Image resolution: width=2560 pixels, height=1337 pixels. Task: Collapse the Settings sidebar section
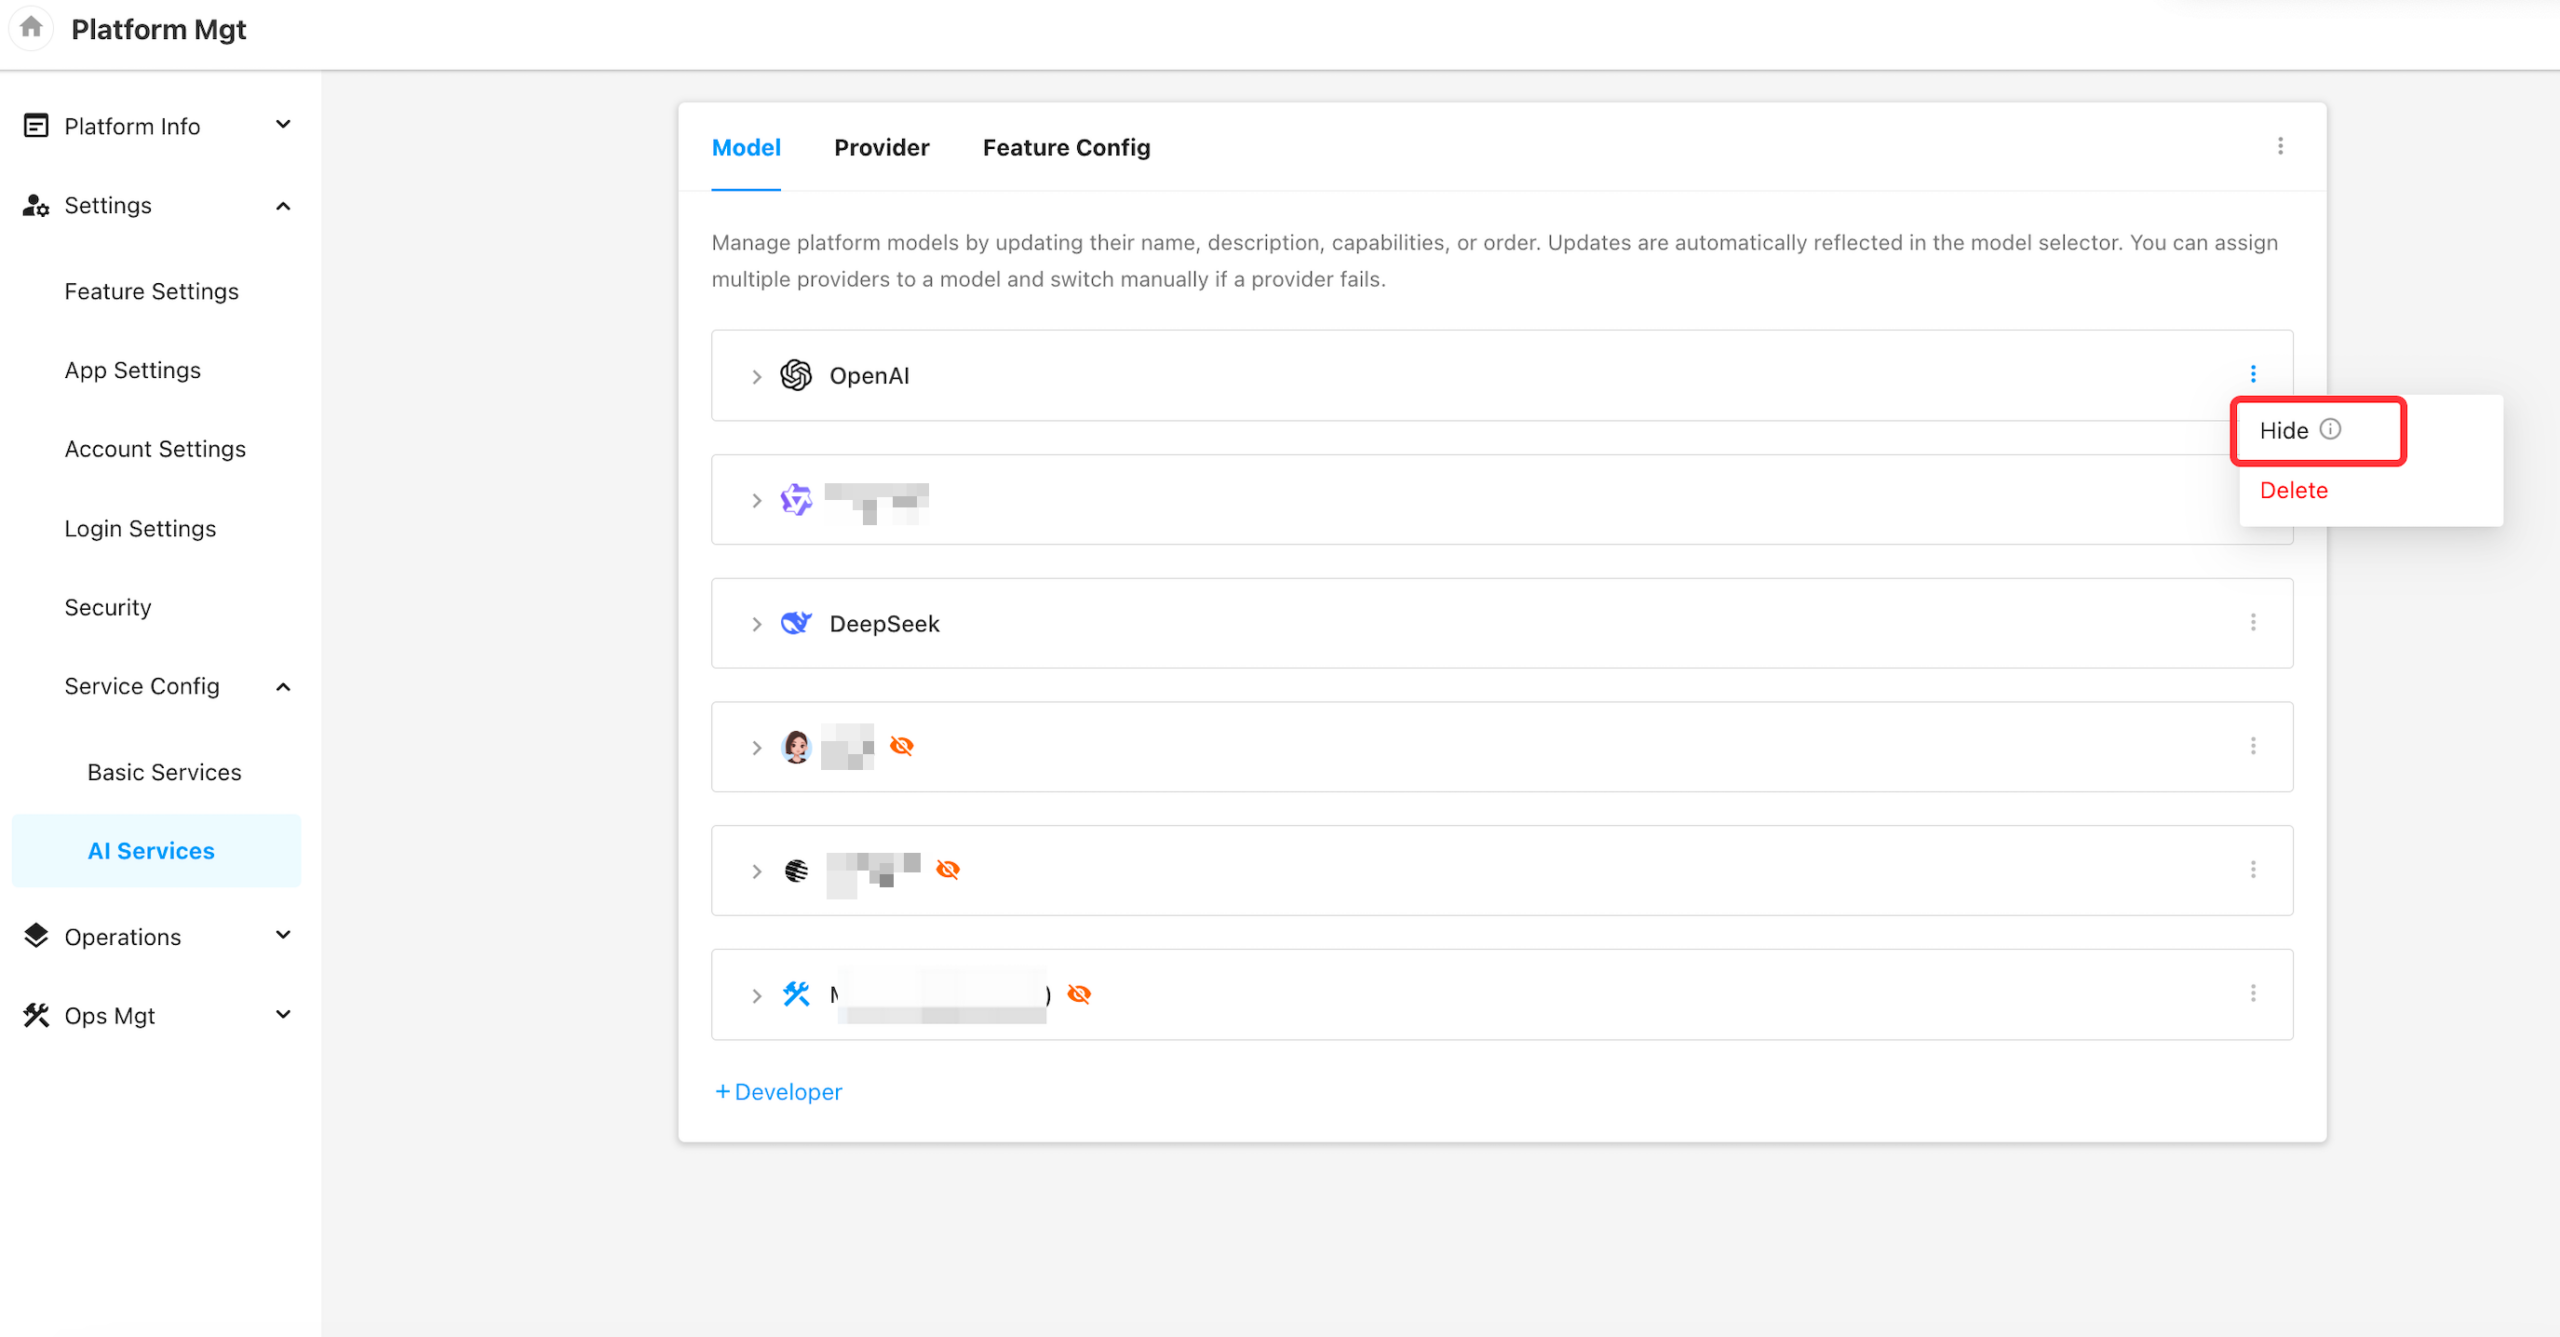[x=283, y=206]
